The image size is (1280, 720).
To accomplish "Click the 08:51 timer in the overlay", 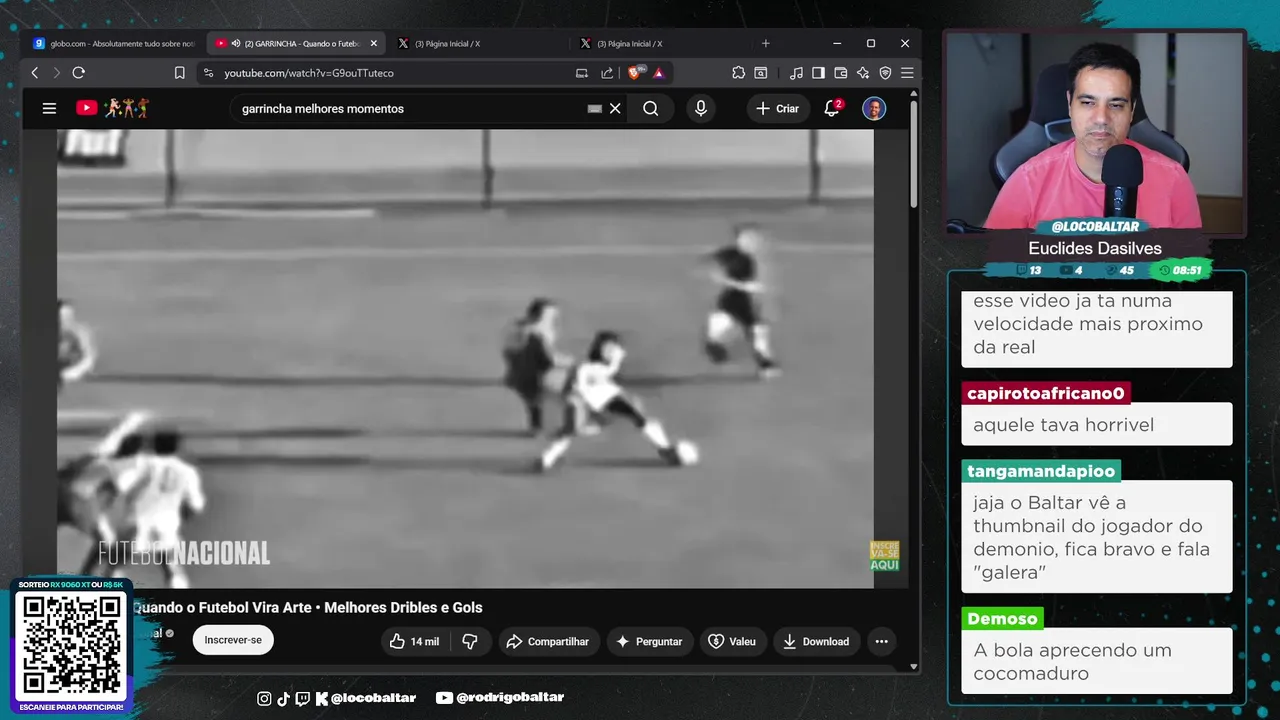I will [1181, 270].
